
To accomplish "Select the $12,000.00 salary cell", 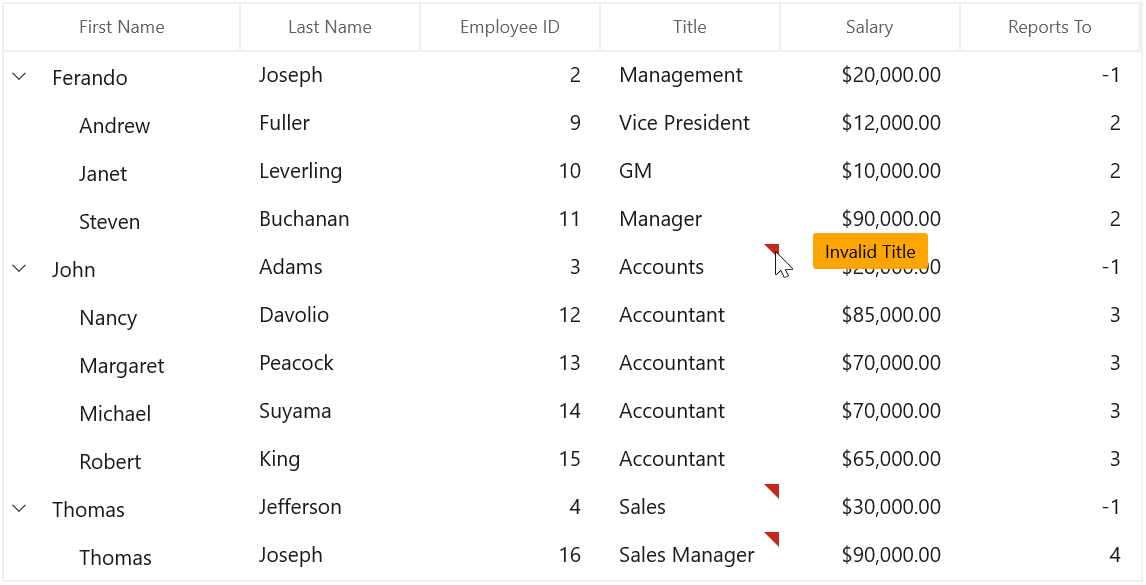I will coord(870,124).
